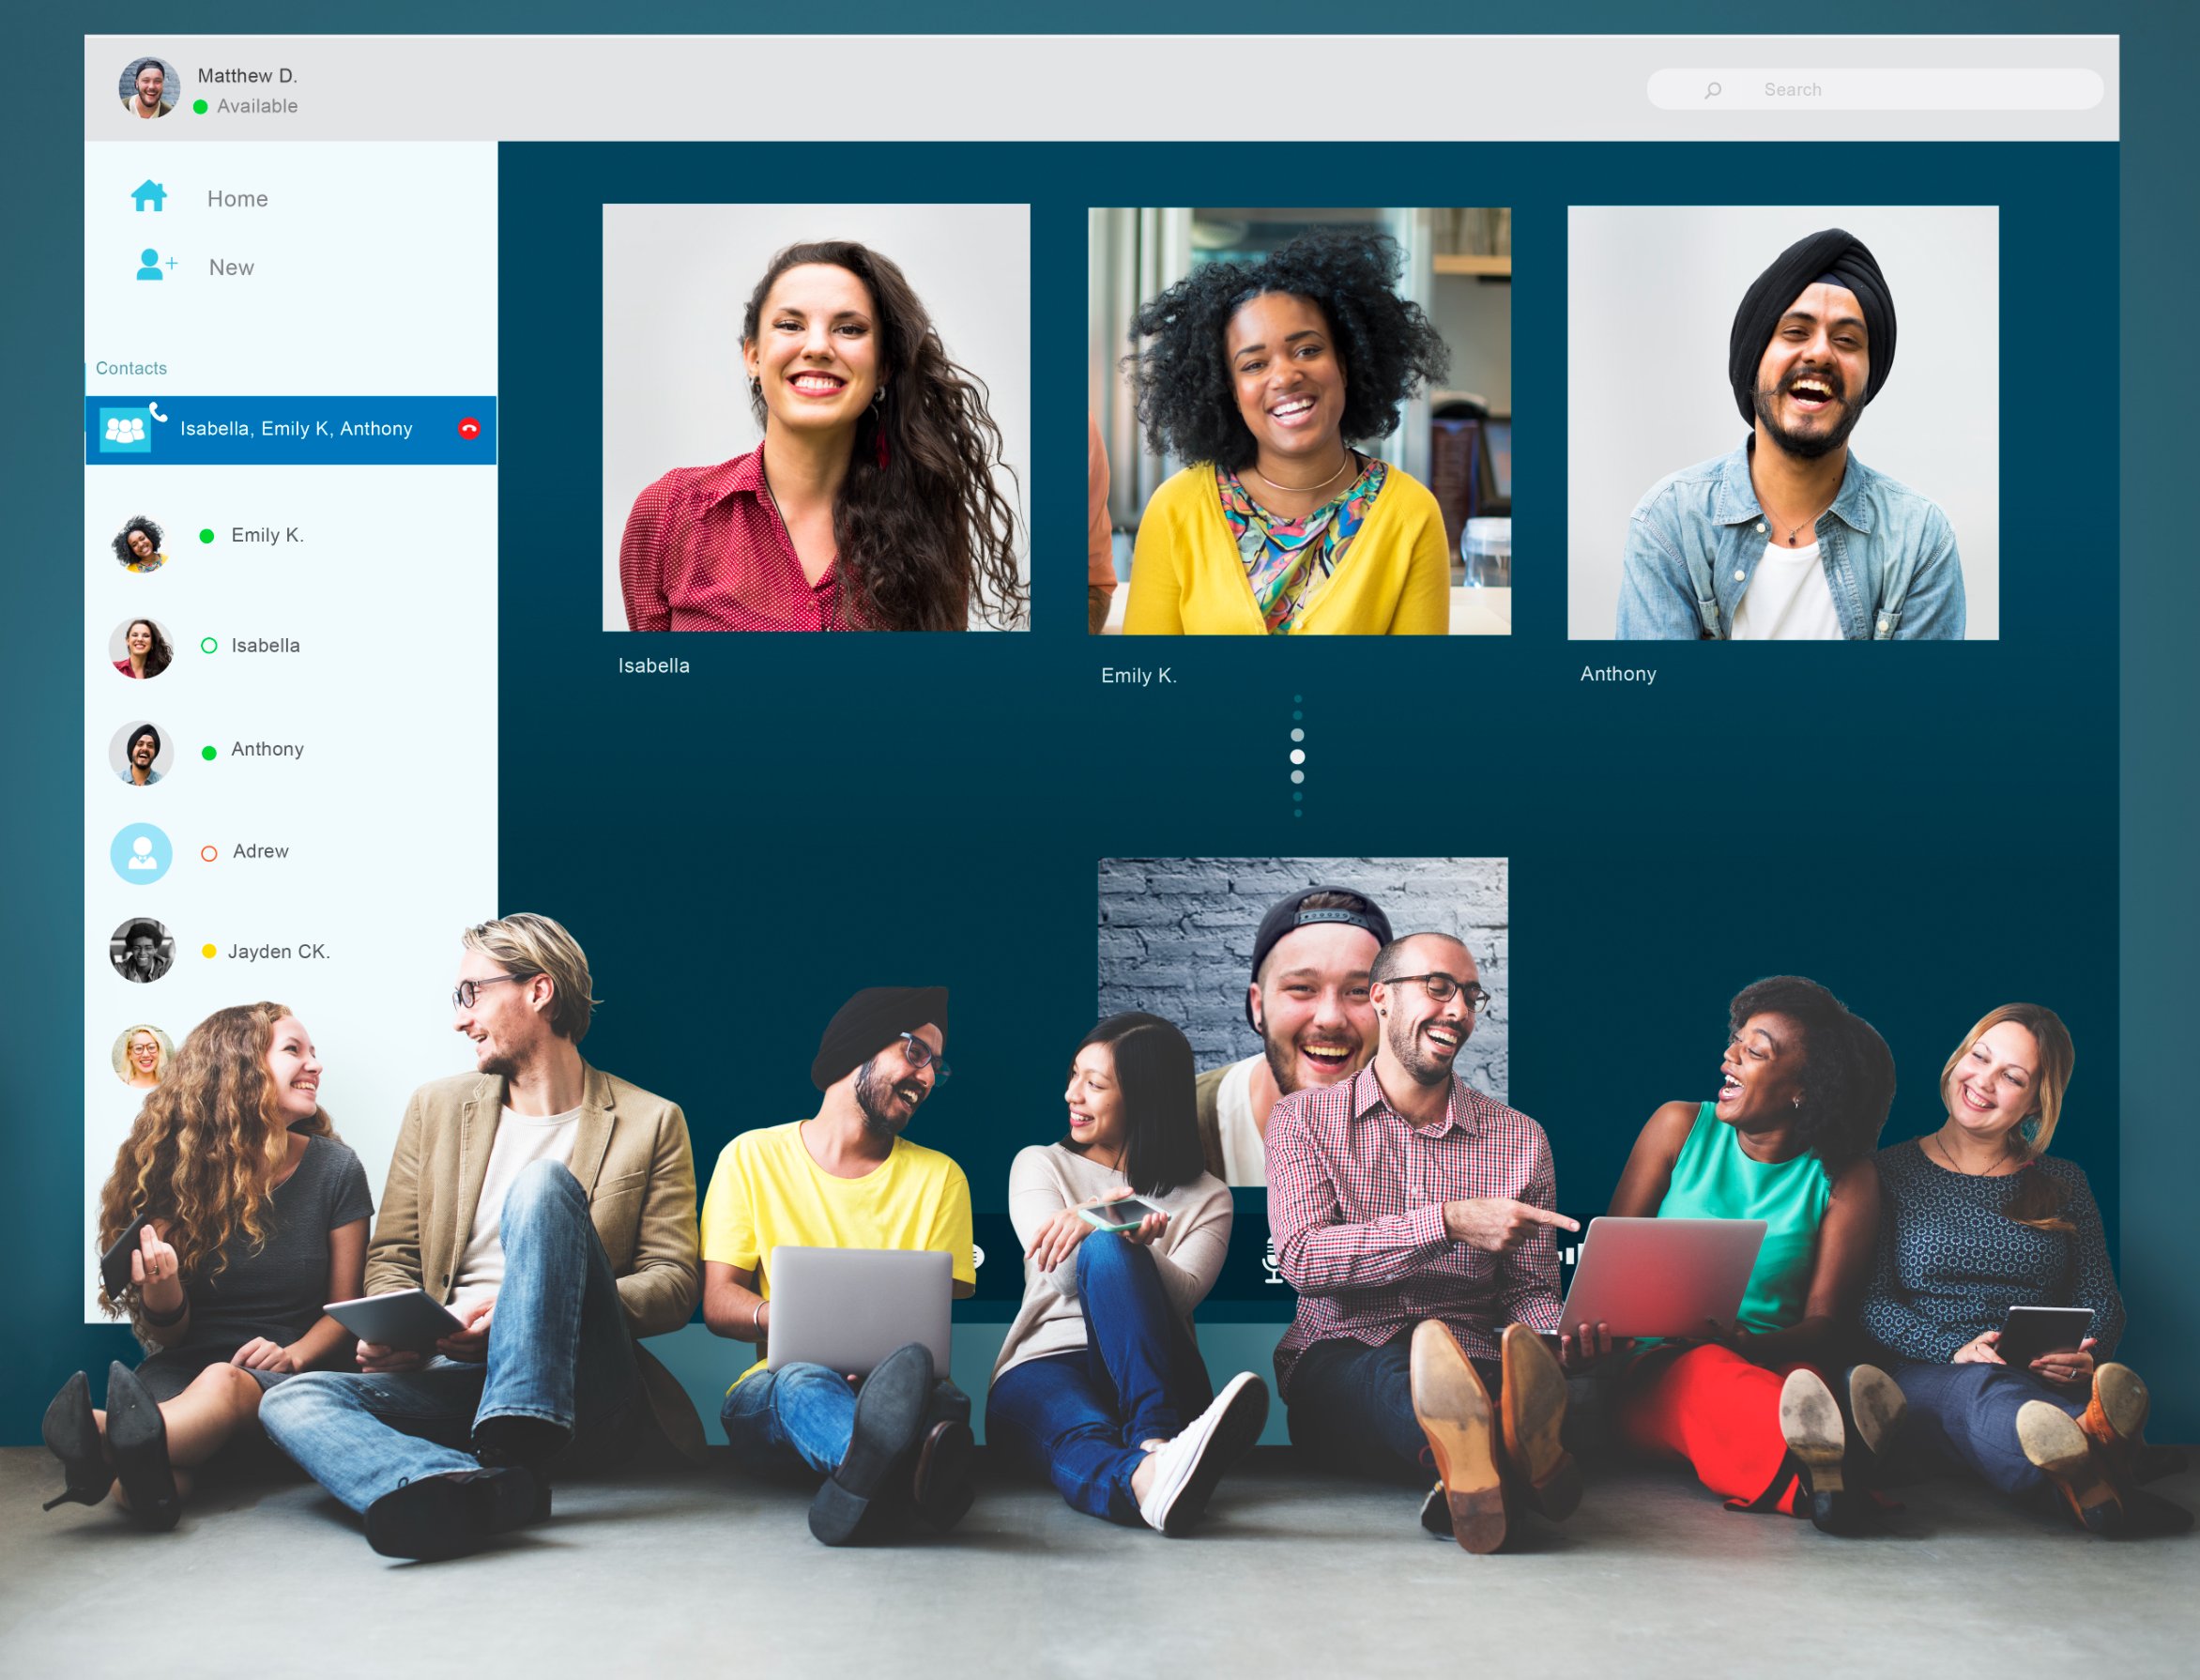Toggle Adrew's red offline status circle
This screenshot has width=2200, height=1680.
tap(209, 853)
